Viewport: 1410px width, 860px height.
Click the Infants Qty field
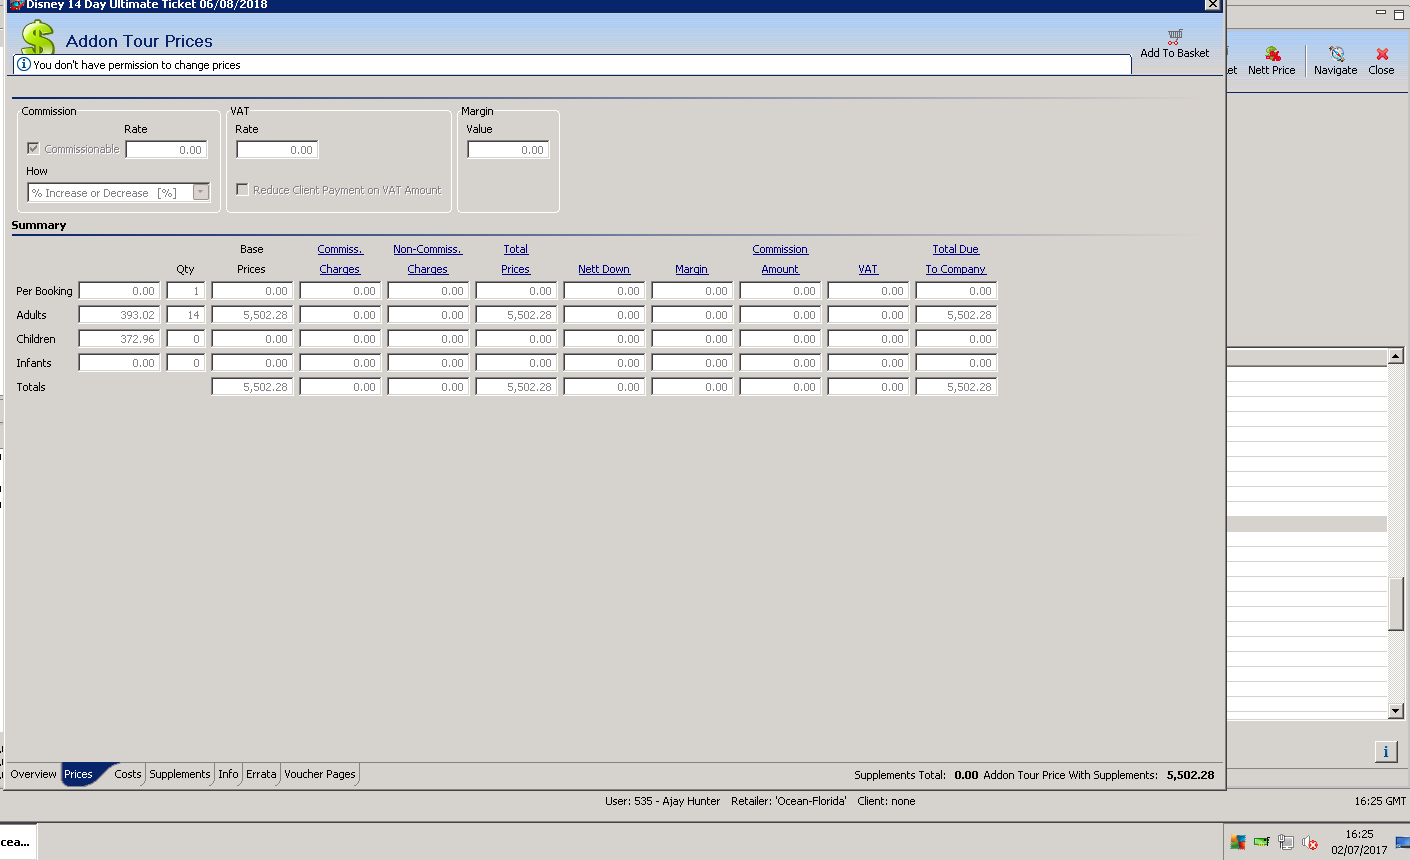(x=185, y=363)
